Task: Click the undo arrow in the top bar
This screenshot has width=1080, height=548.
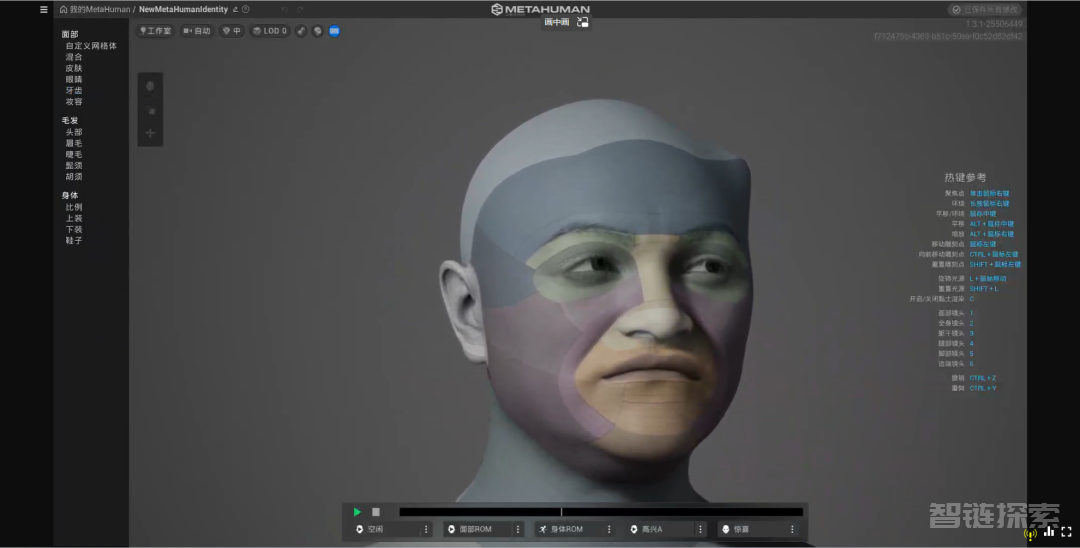Action: coord(284,10)
